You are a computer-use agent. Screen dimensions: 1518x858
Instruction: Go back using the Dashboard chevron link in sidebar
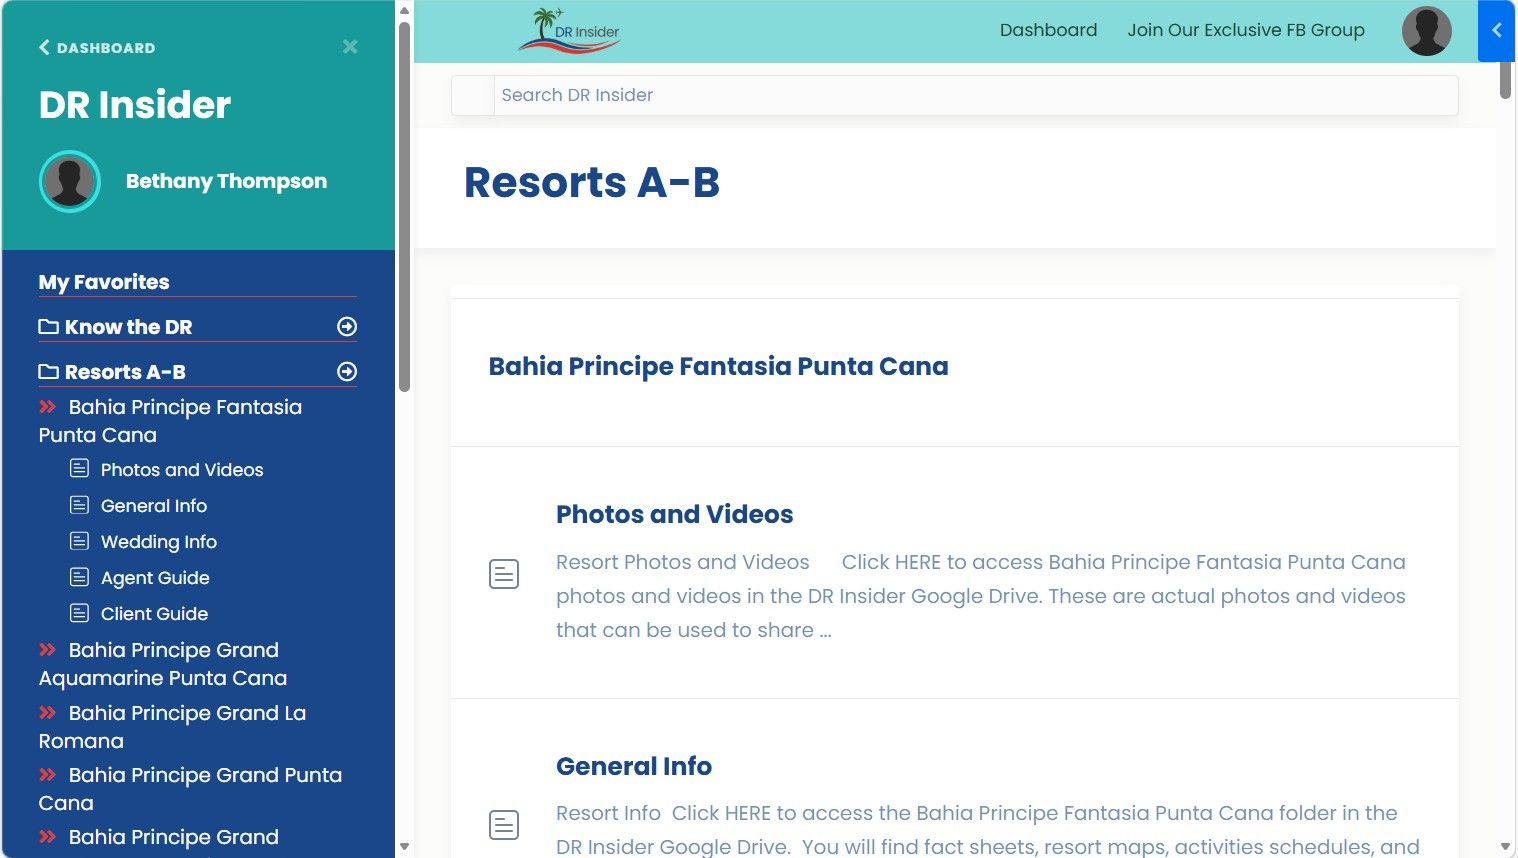tap(97, 47)
